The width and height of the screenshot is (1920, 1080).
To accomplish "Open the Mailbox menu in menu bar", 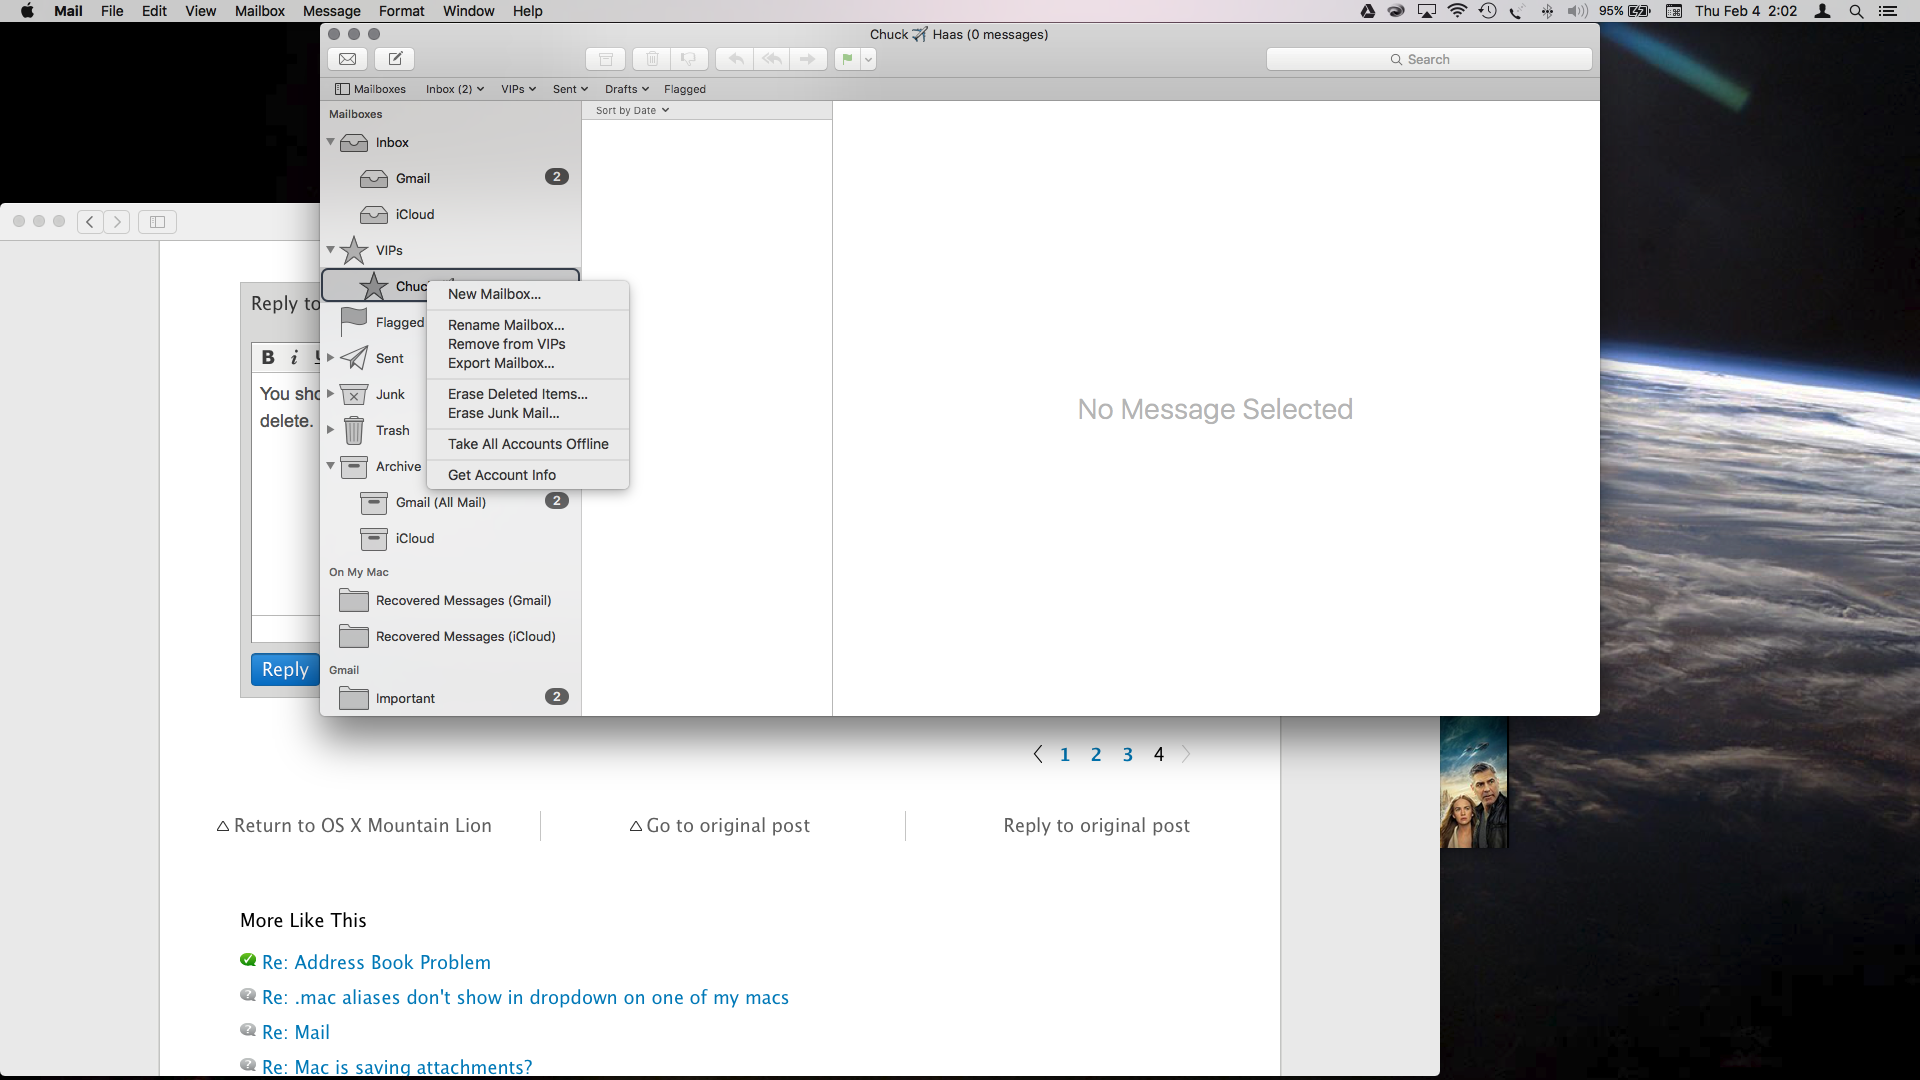I will click(259, 11).
